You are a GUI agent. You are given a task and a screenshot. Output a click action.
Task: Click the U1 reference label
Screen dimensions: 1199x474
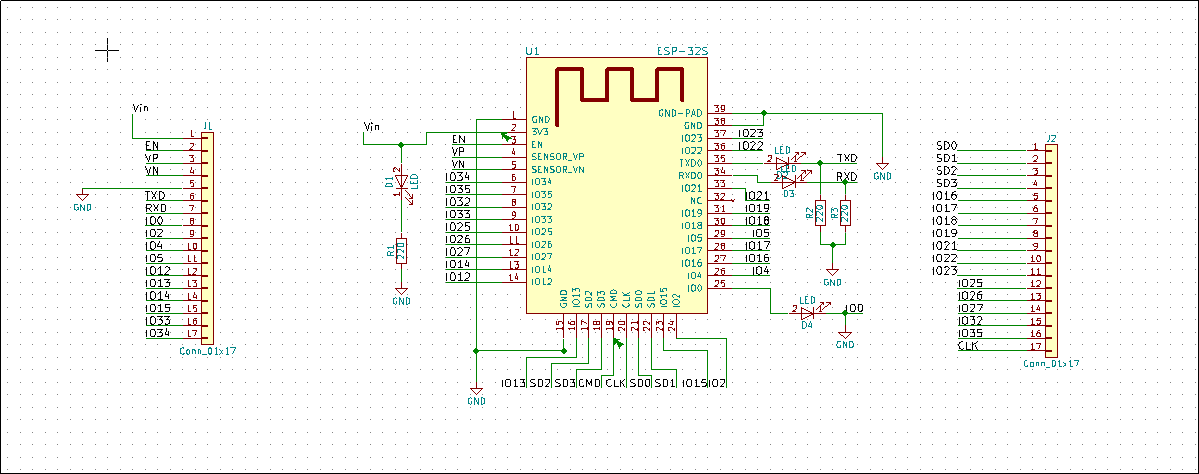pyautogui.click(x=533, y=51)
